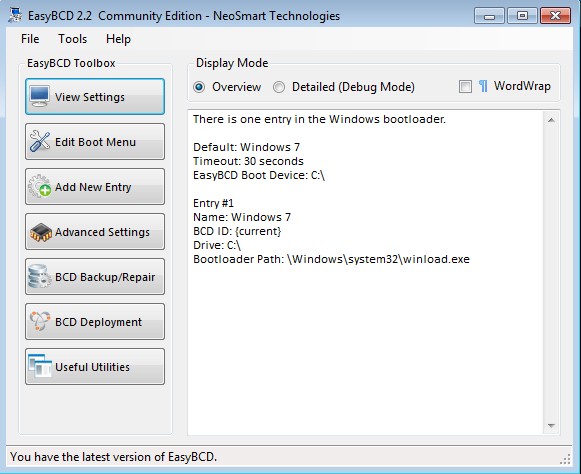This screenshot has height=474, width=581.
Task: Click the gear-plus icon for Add New Entry
Action: [x=40, y=186]
